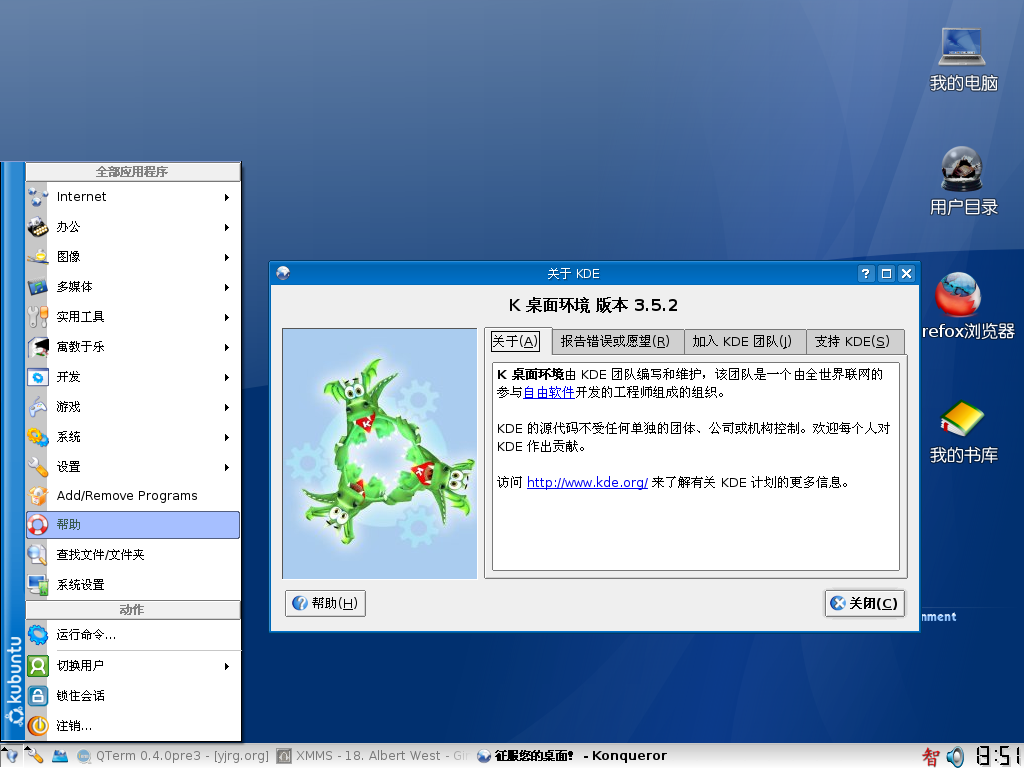Expand the Internet submenu arrow
The width and height of the screenshot is (1024, 768).
pyautogui.click(x=227, y=197)
